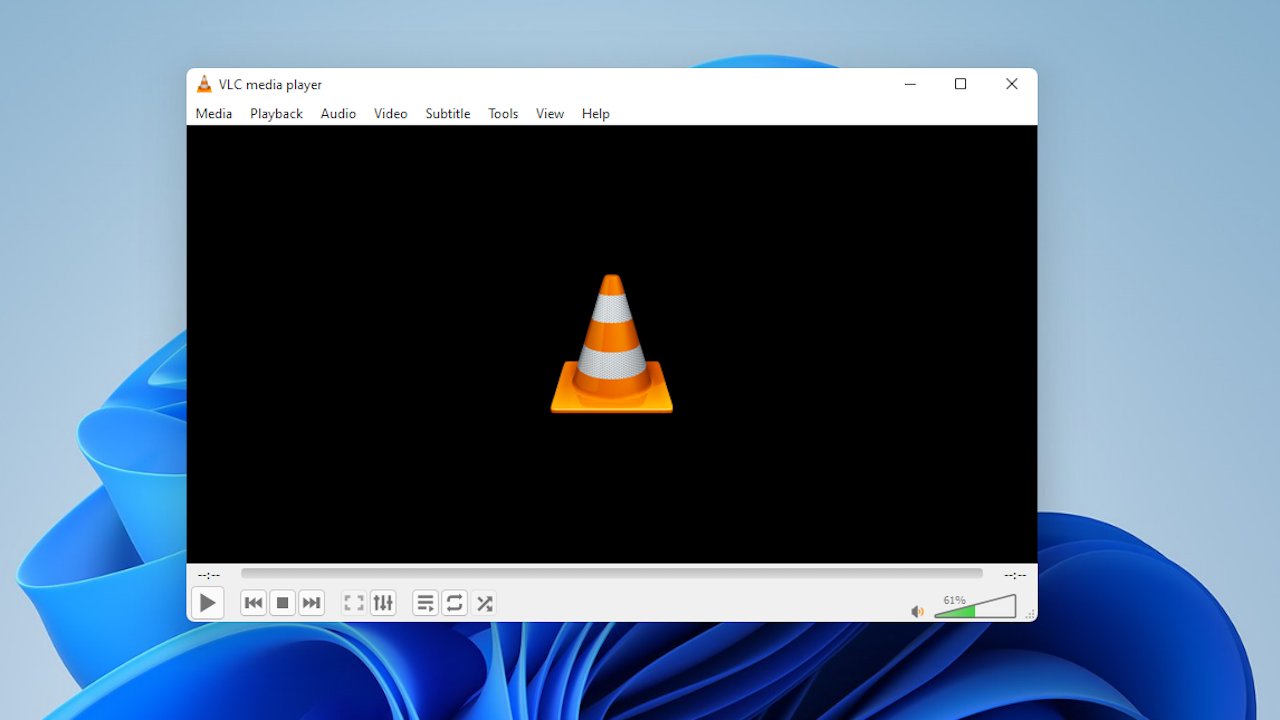The image size is (1280, 720).
Task: Show the playlist view icon
Action: pos(424,602)
